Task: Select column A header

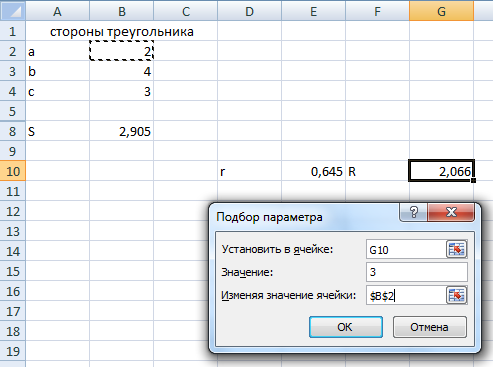Action: pyautogui.click(x=57, y=11)
